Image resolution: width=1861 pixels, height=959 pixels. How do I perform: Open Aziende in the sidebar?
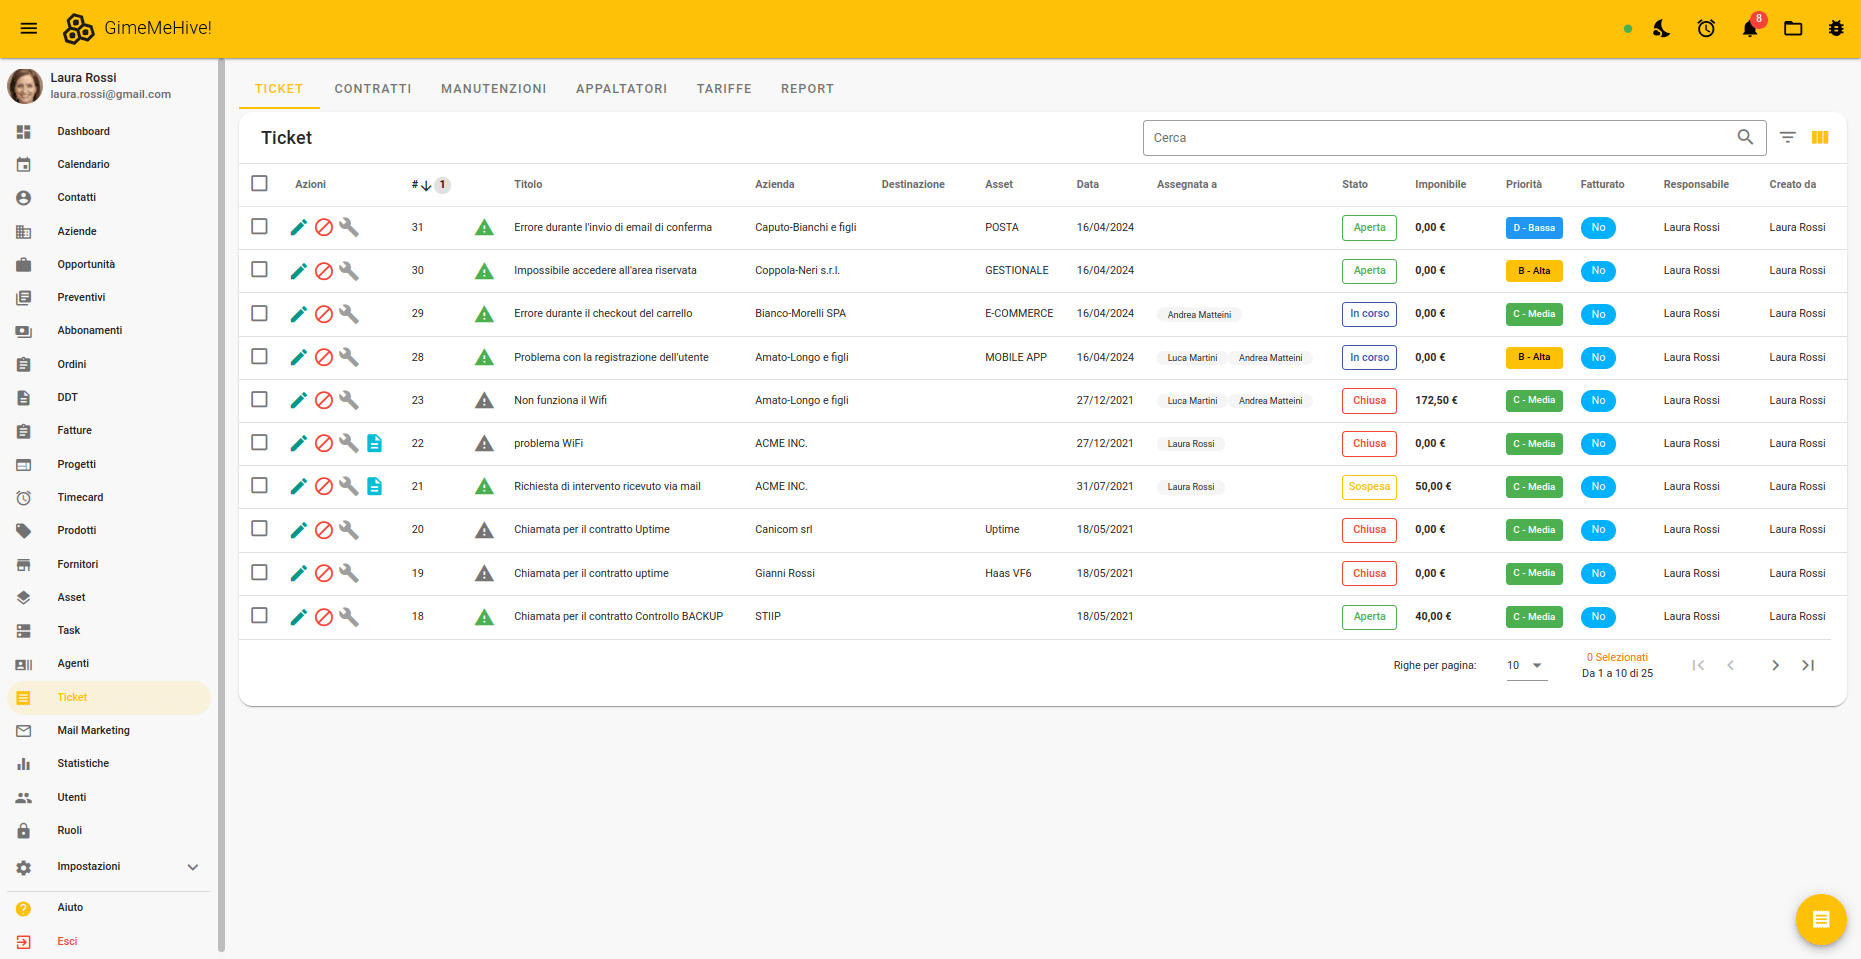(109, 231)
